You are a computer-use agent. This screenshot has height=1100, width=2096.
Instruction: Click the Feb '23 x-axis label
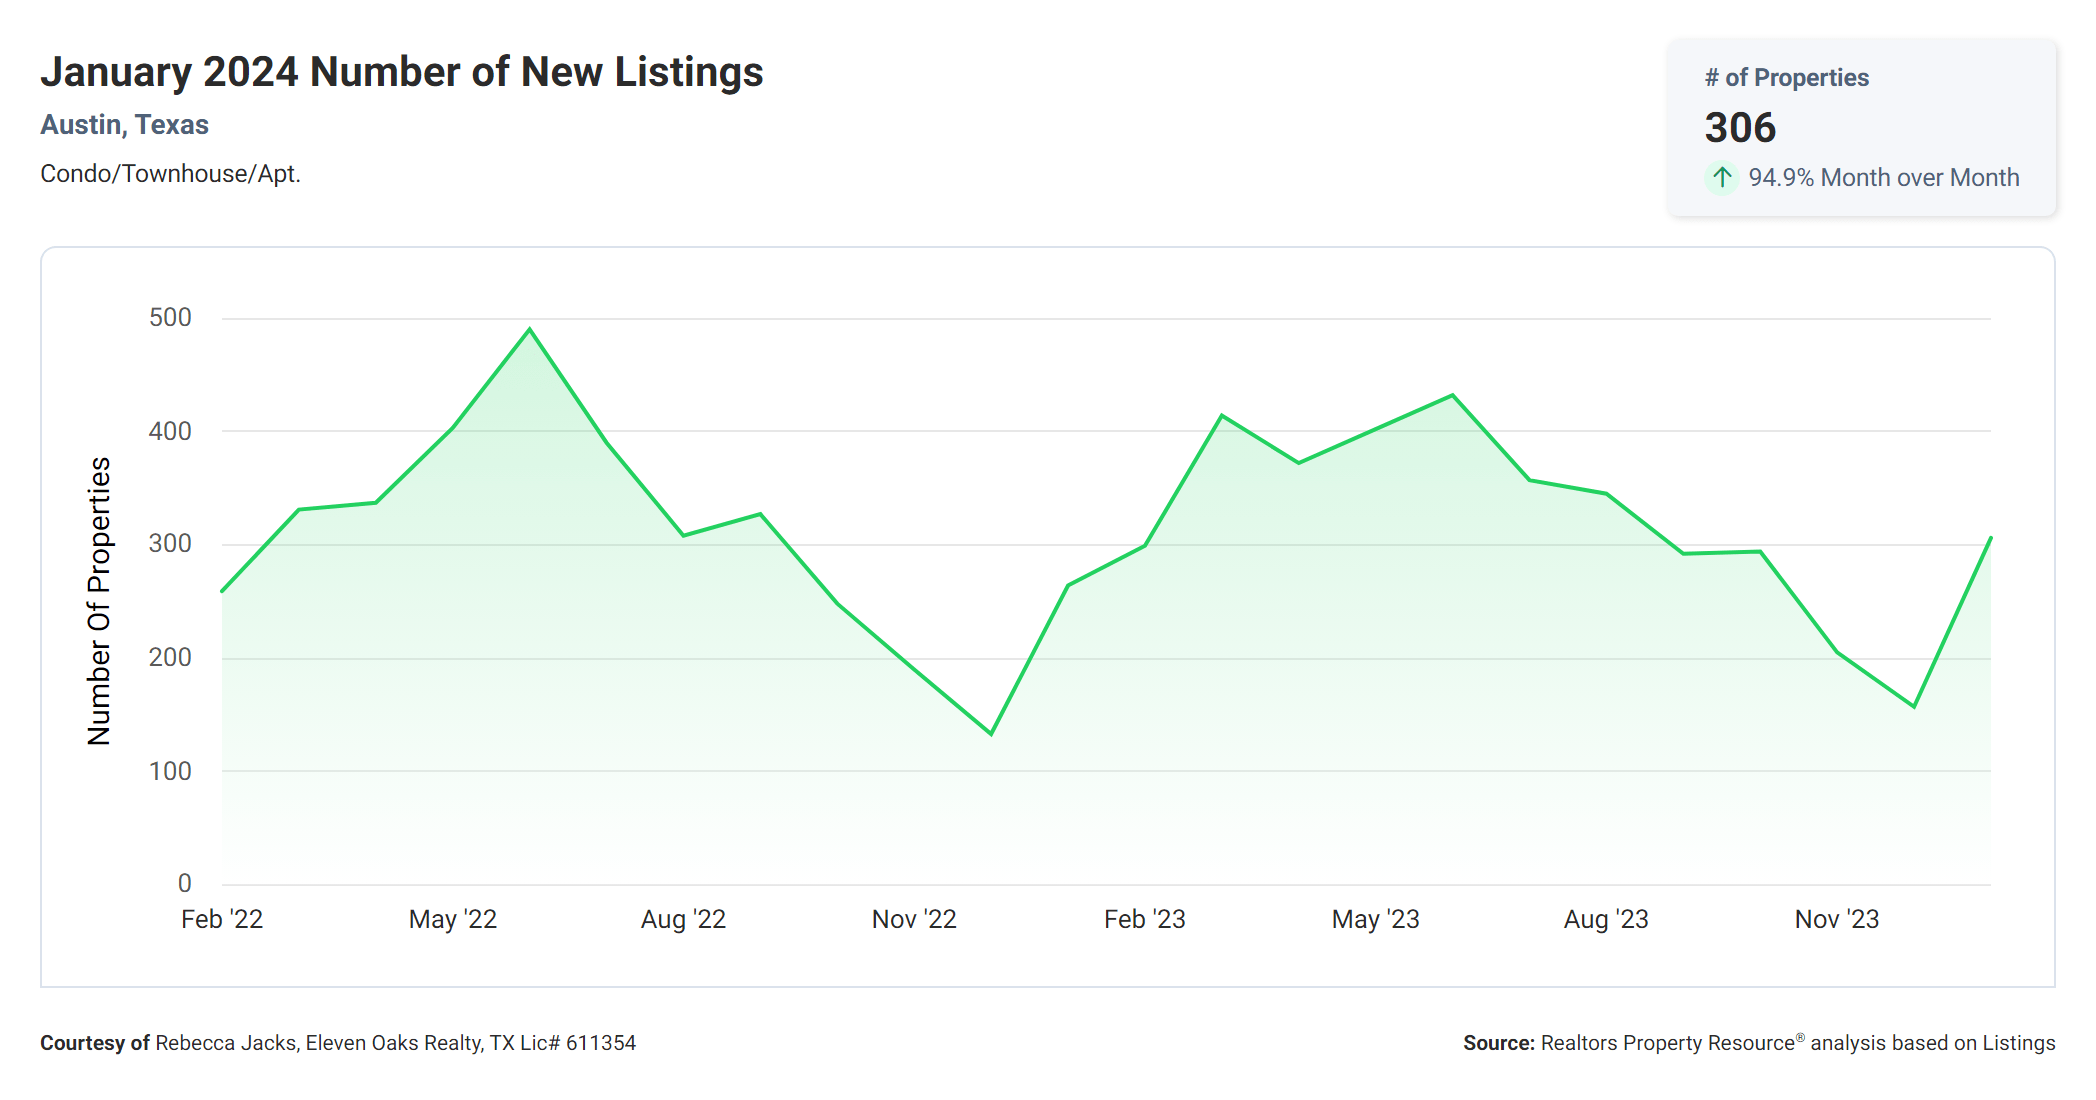coord(1144,919)
